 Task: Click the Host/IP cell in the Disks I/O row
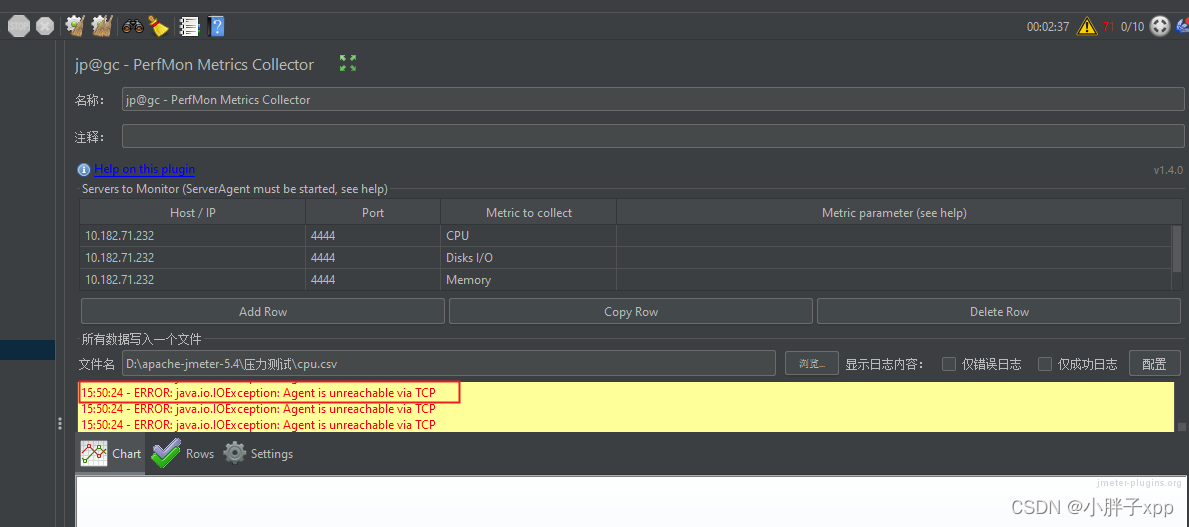point(193,258)
